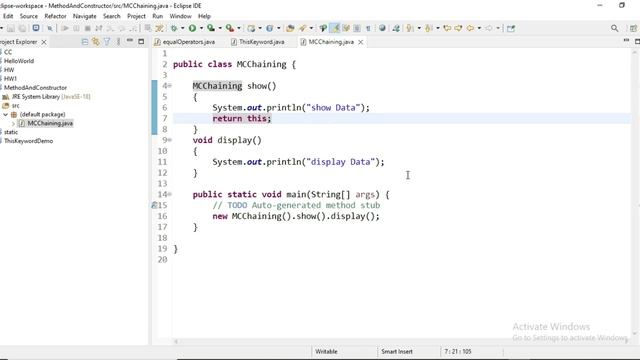This screenshot has width=640, height=360.
Task: Click the New Java Package icon
Action: 251,28
